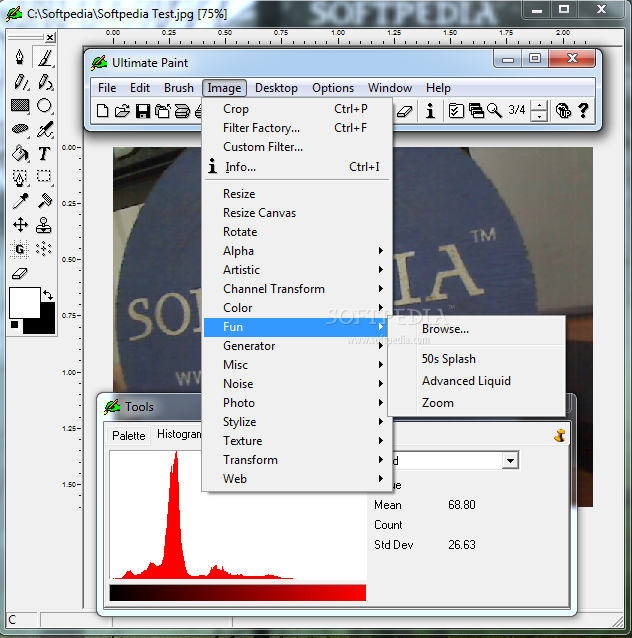
Task: Select the filled rectangle tool
Action: click(20, 106)
